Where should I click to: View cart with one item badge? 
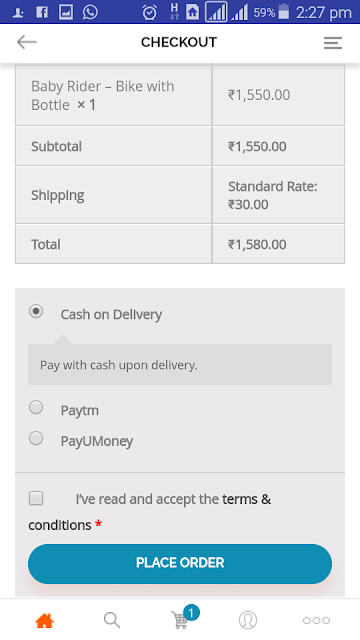(x=182, y=618)
